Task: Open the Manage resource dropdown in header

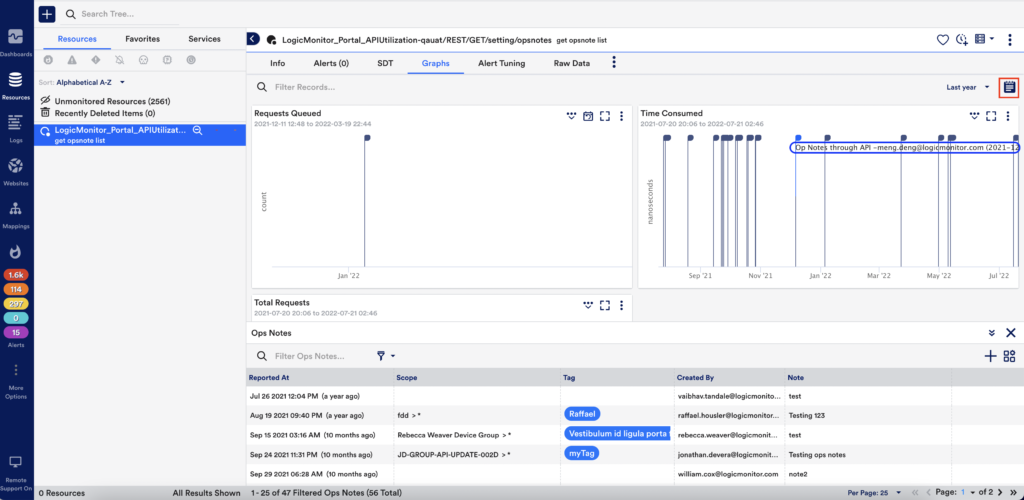Action: [984, 39]
